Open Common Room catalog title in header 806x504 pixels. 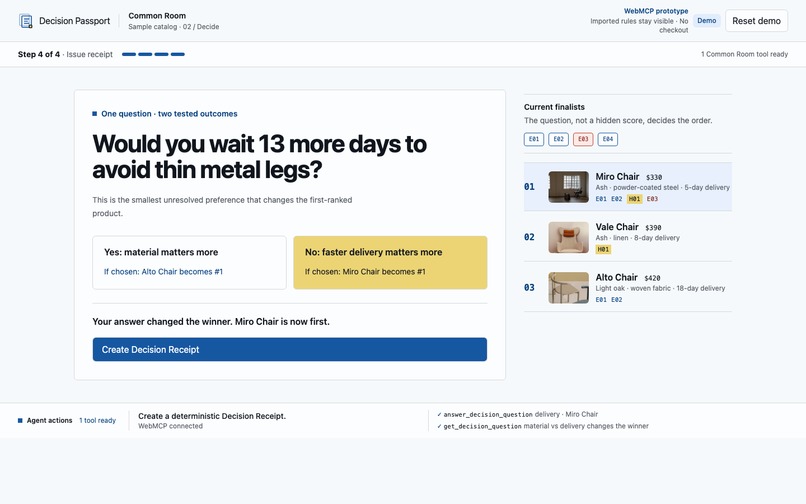[157, 16]
